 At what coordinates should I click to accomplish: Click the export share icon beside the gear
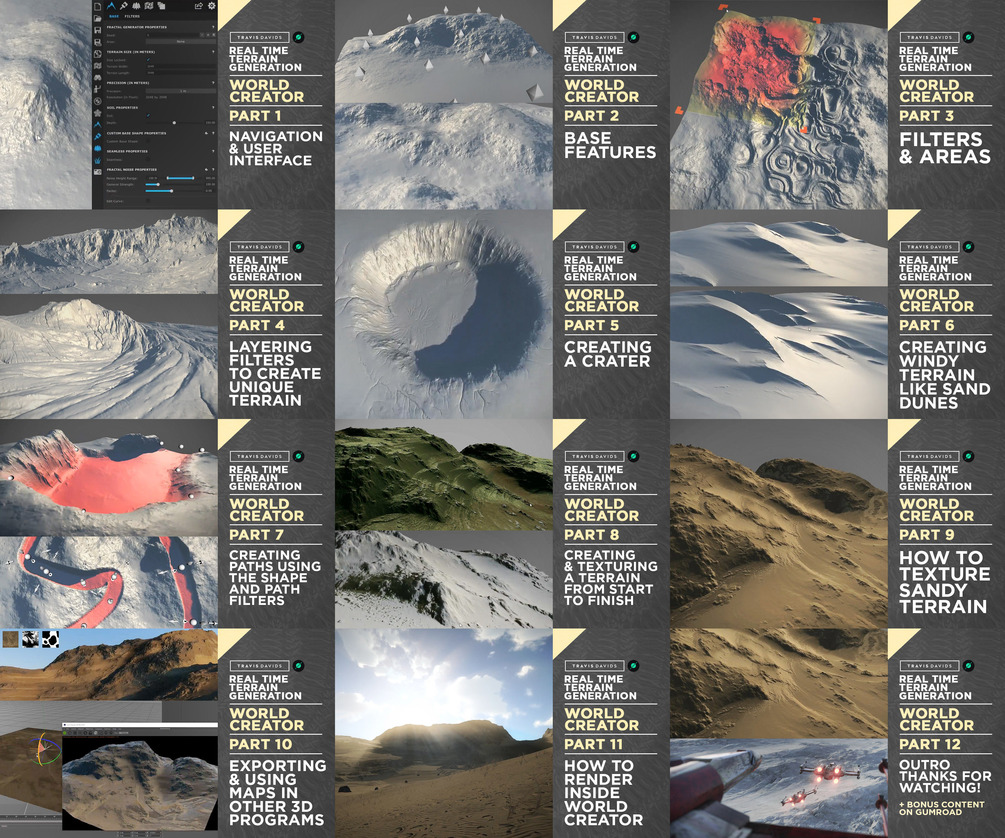[x=199, y=6]
